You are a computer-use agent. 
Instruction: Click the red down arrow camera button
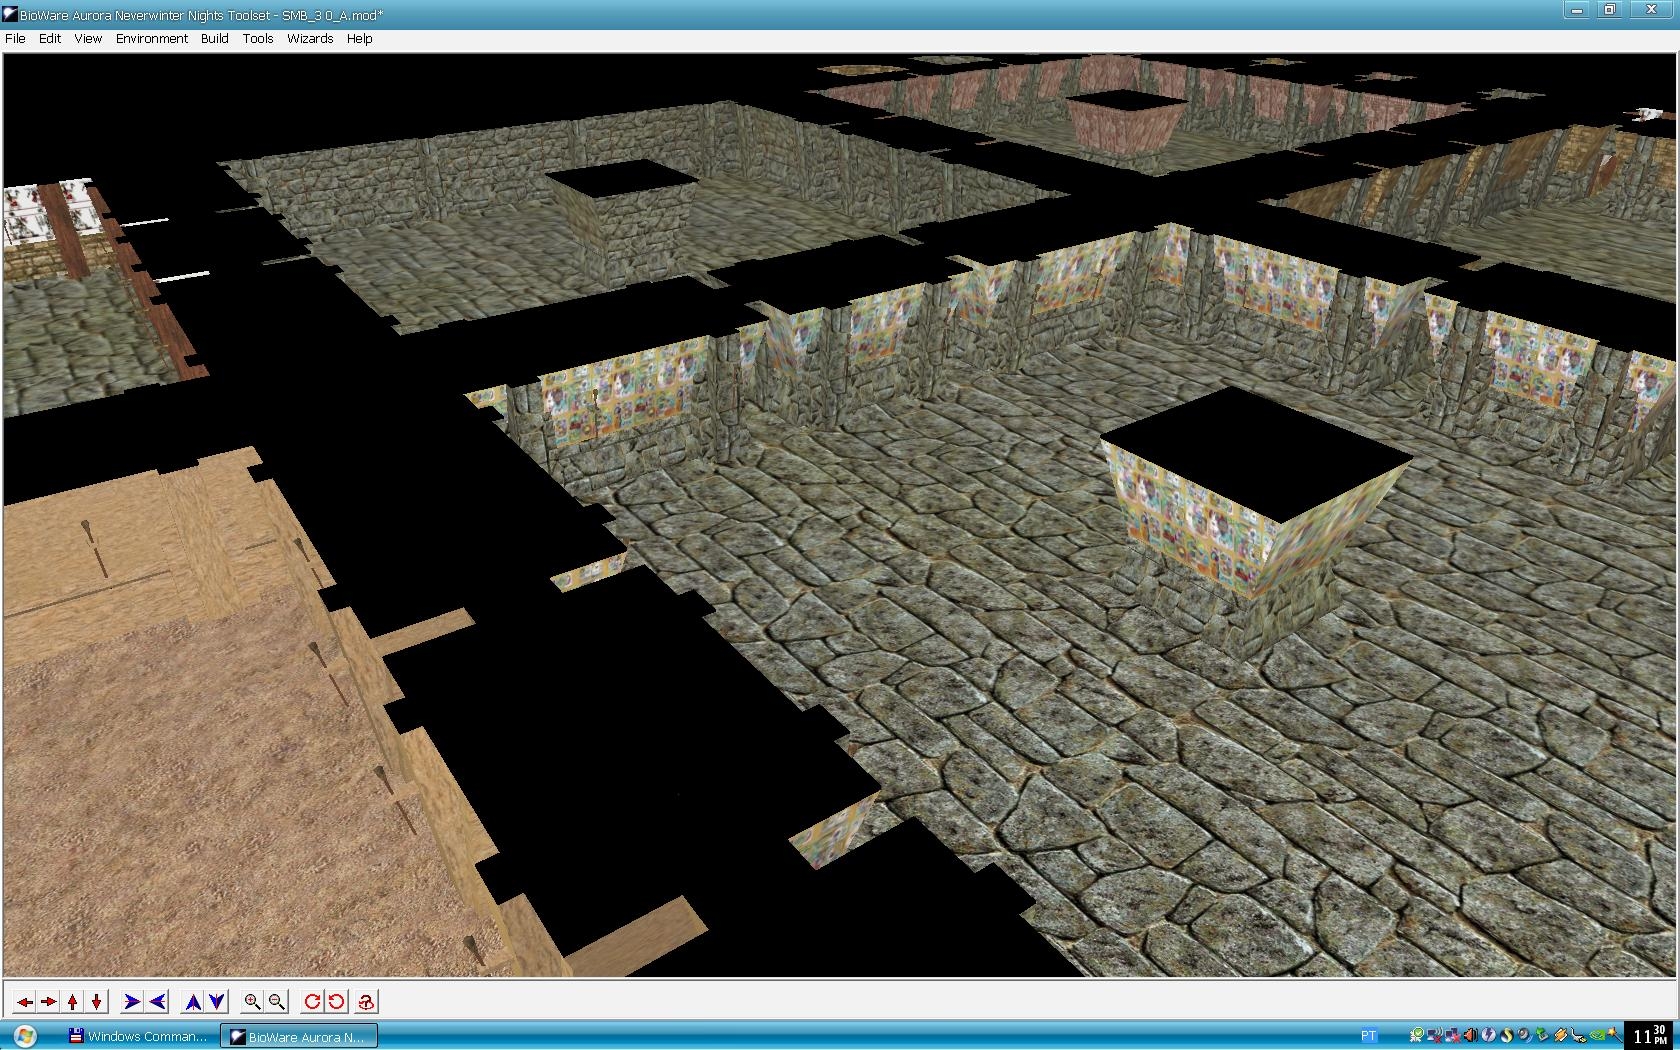point(96,1001)
